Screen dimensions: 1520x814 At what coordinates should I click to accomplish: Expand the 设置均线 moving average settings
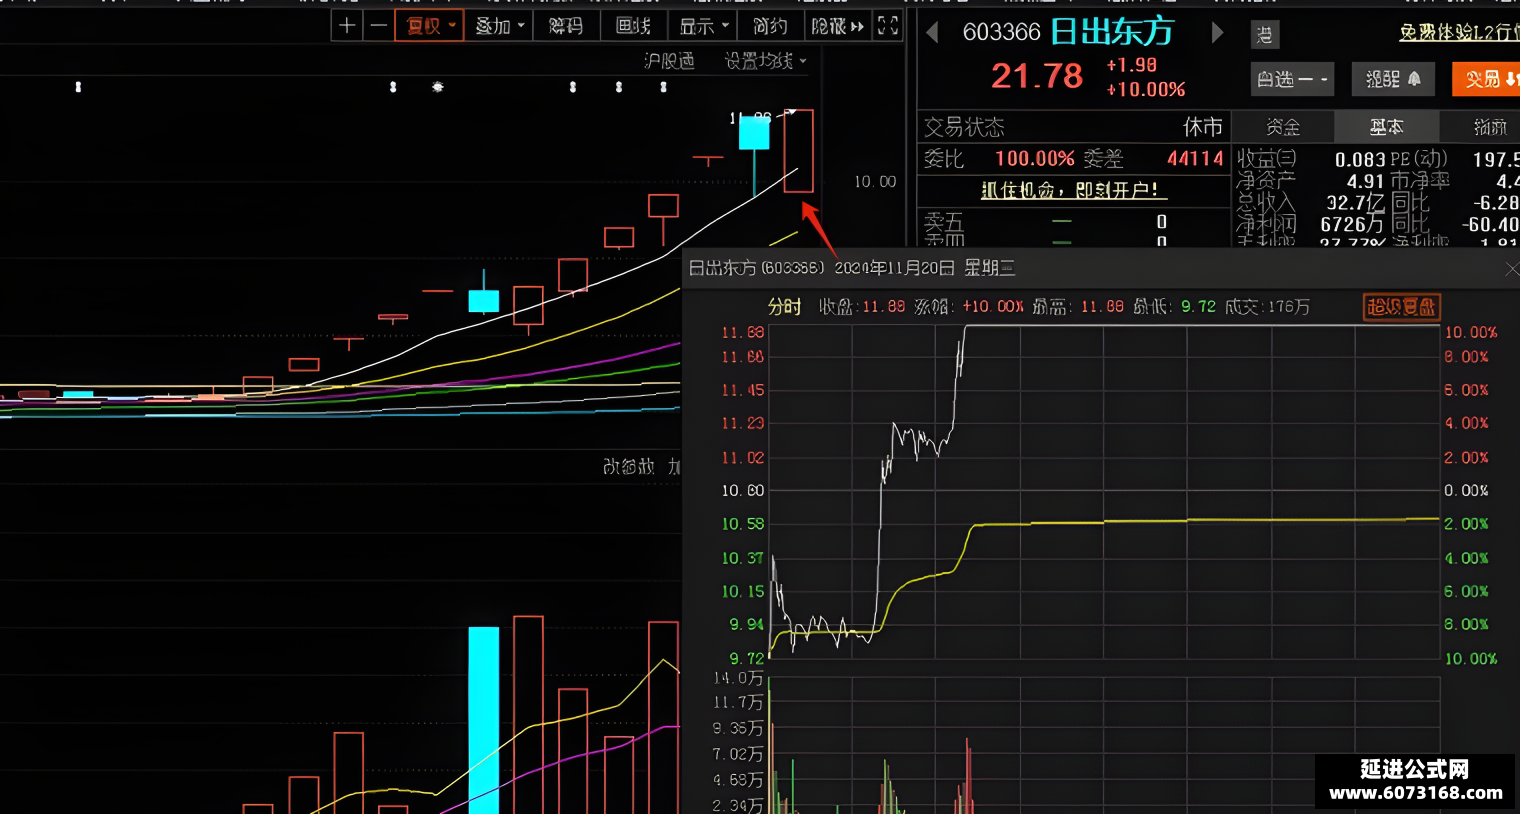765,61
